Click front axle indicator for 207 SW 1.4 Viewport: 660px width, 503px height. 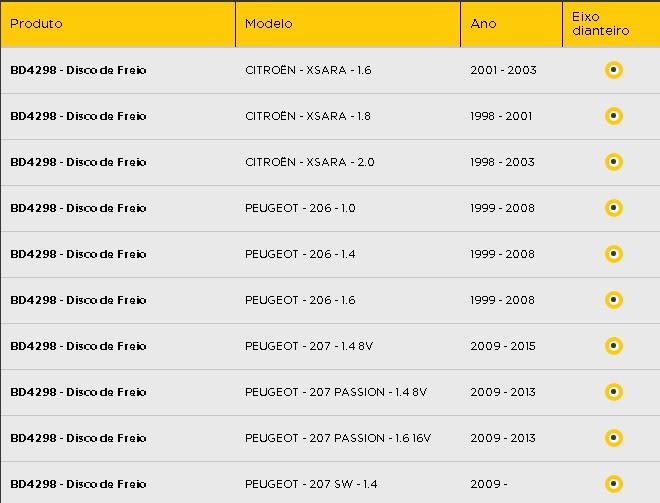[614, 484]
